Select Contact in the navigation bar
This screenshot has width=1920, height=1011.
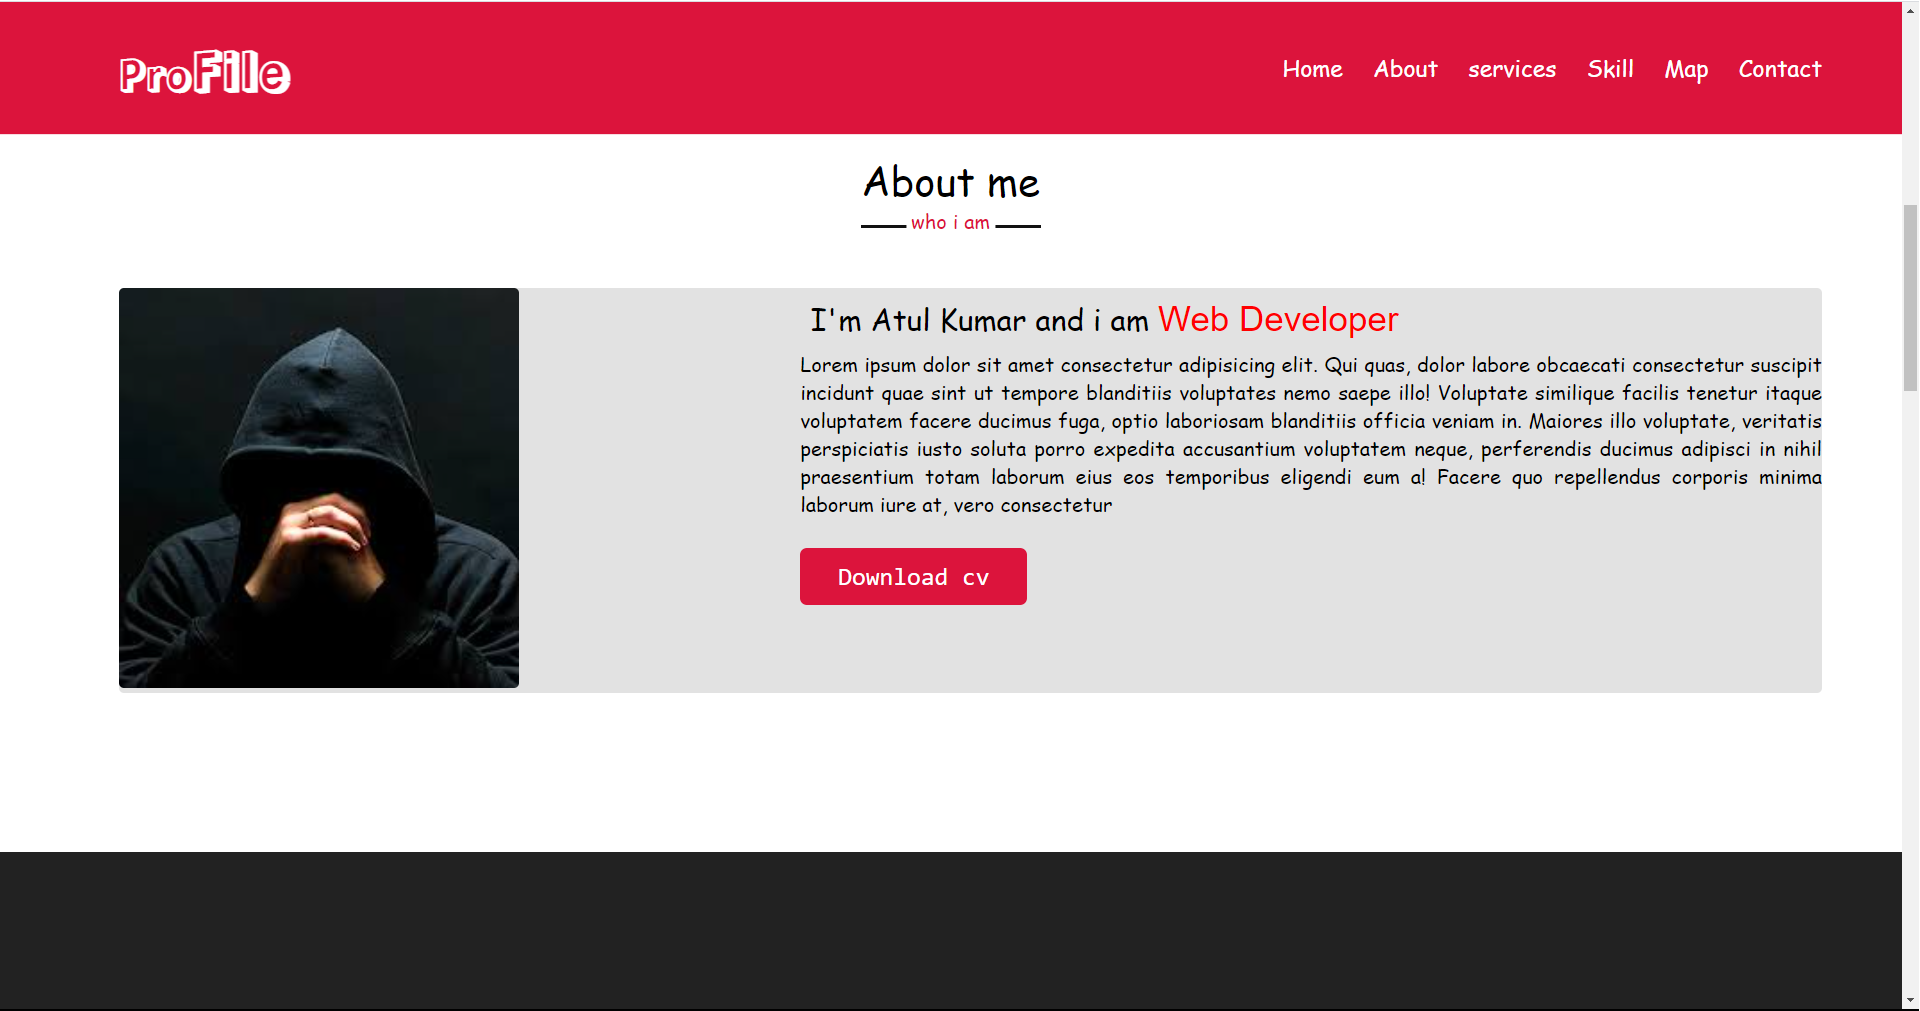pyautogui.click(x=1780, y=69)
